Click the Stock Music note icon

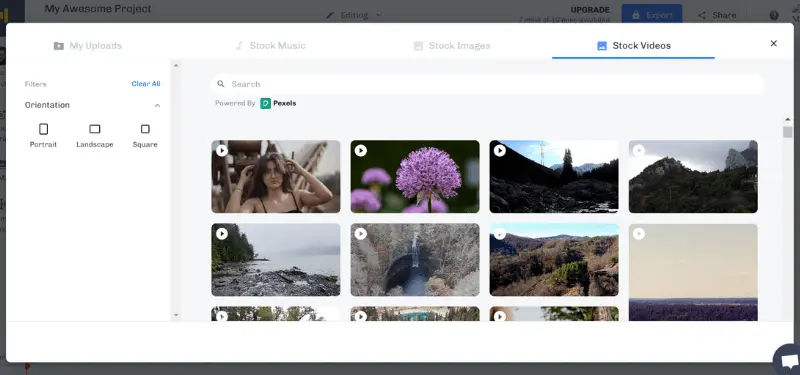click(x=239, y=46)
